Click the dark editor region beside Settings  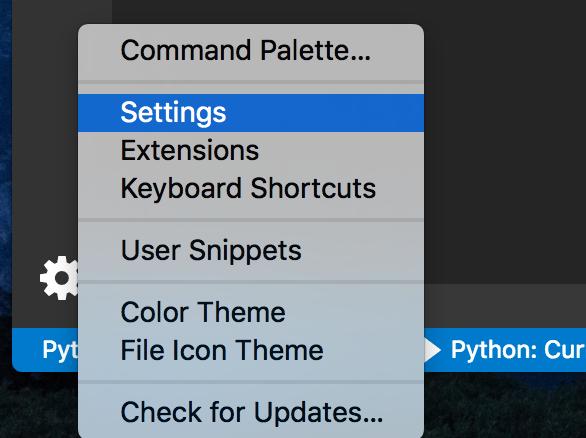point(505,113)
